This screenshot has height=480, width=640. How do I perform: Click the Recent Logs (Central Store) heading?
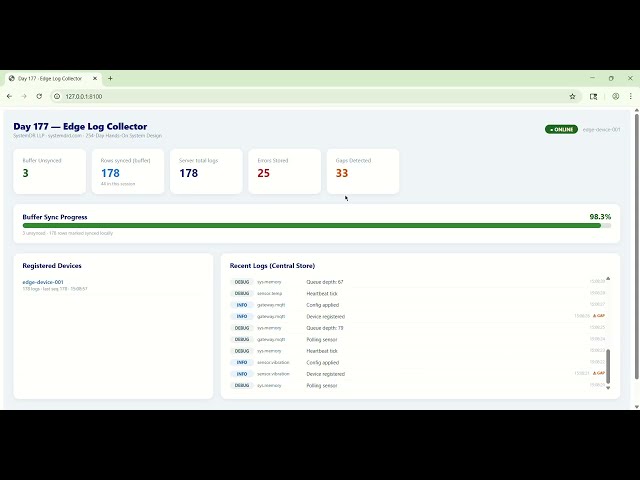272,266
